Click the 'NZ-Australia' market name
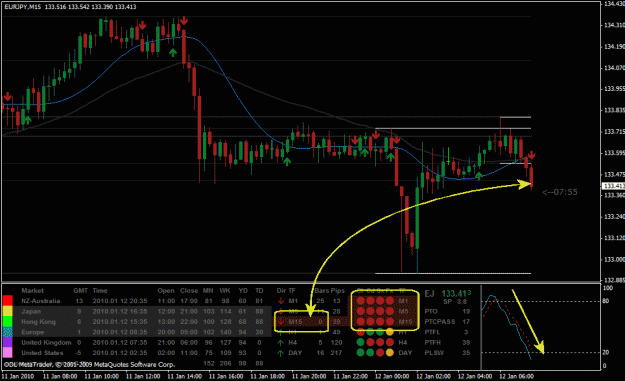The height and width of the screenshot is (381, 625). click(41, 301)
